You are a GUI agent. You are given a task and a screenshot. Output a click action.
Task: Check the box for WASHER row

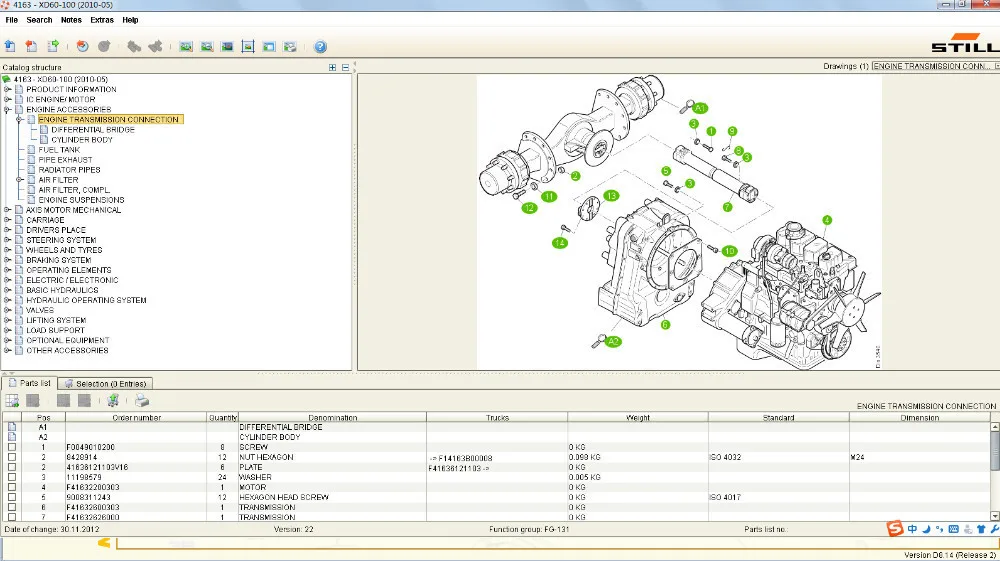coord(12,477)
